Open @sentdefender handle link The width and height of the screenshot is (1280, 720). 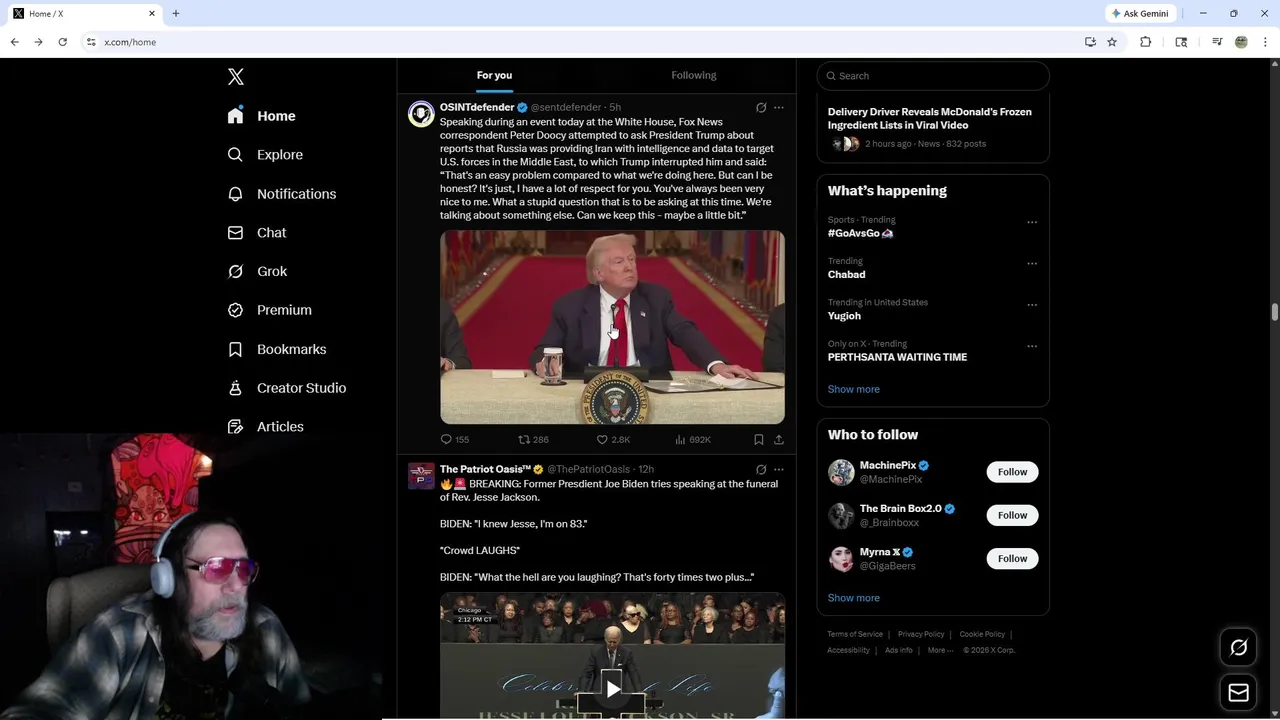(x=566, y=107)
